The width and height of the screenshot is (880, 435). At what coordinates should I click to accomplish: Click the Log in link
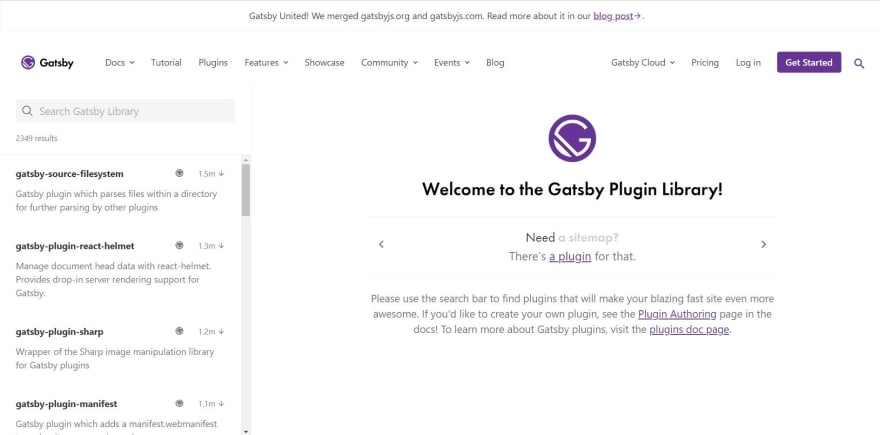click(748, 63)
